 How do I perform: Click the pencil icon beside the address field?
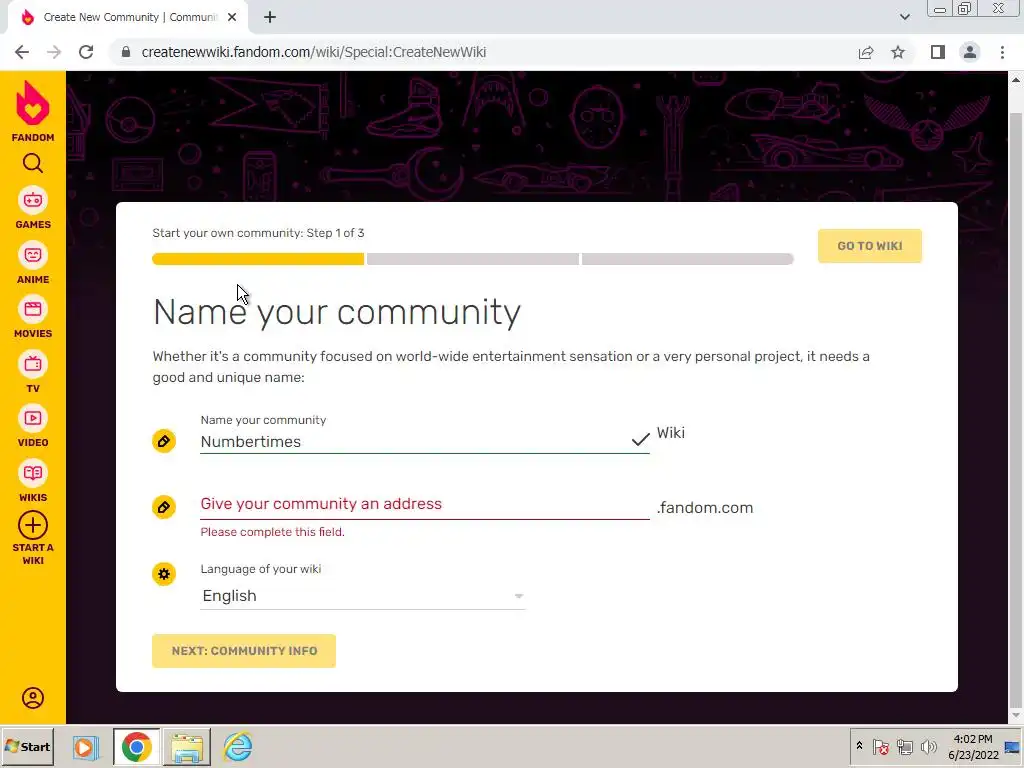tap(164, 507)
